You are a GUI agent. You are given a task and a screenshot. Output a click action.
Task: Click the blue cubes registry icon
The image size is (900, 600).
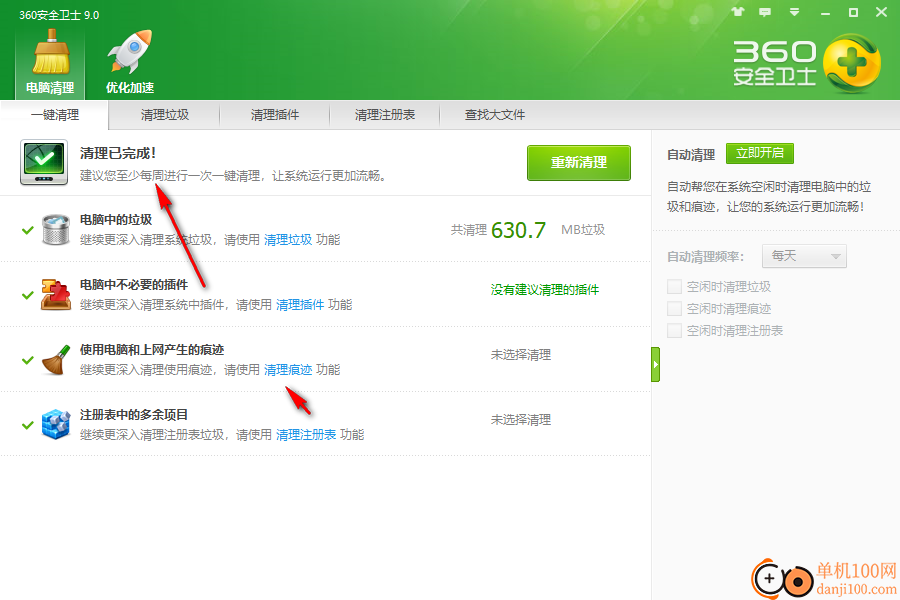coord(56,424)
